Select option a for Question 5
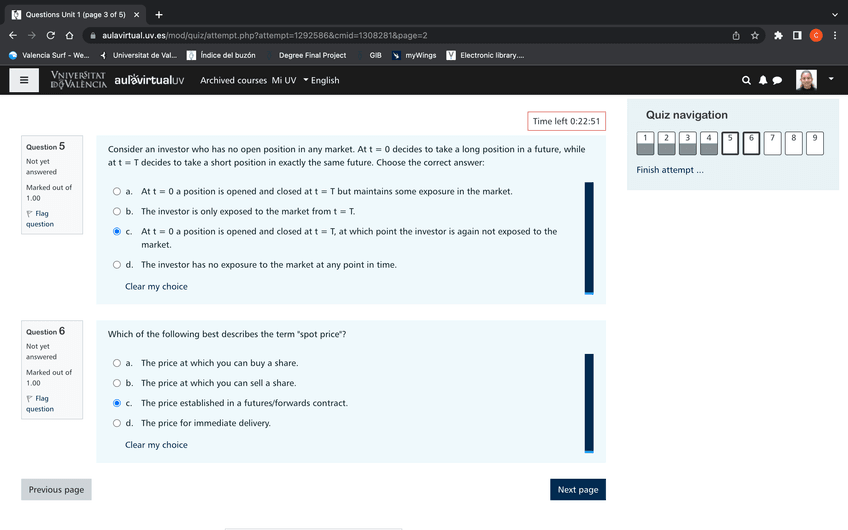This screenshot has height=530, width=848. (117, 191)
